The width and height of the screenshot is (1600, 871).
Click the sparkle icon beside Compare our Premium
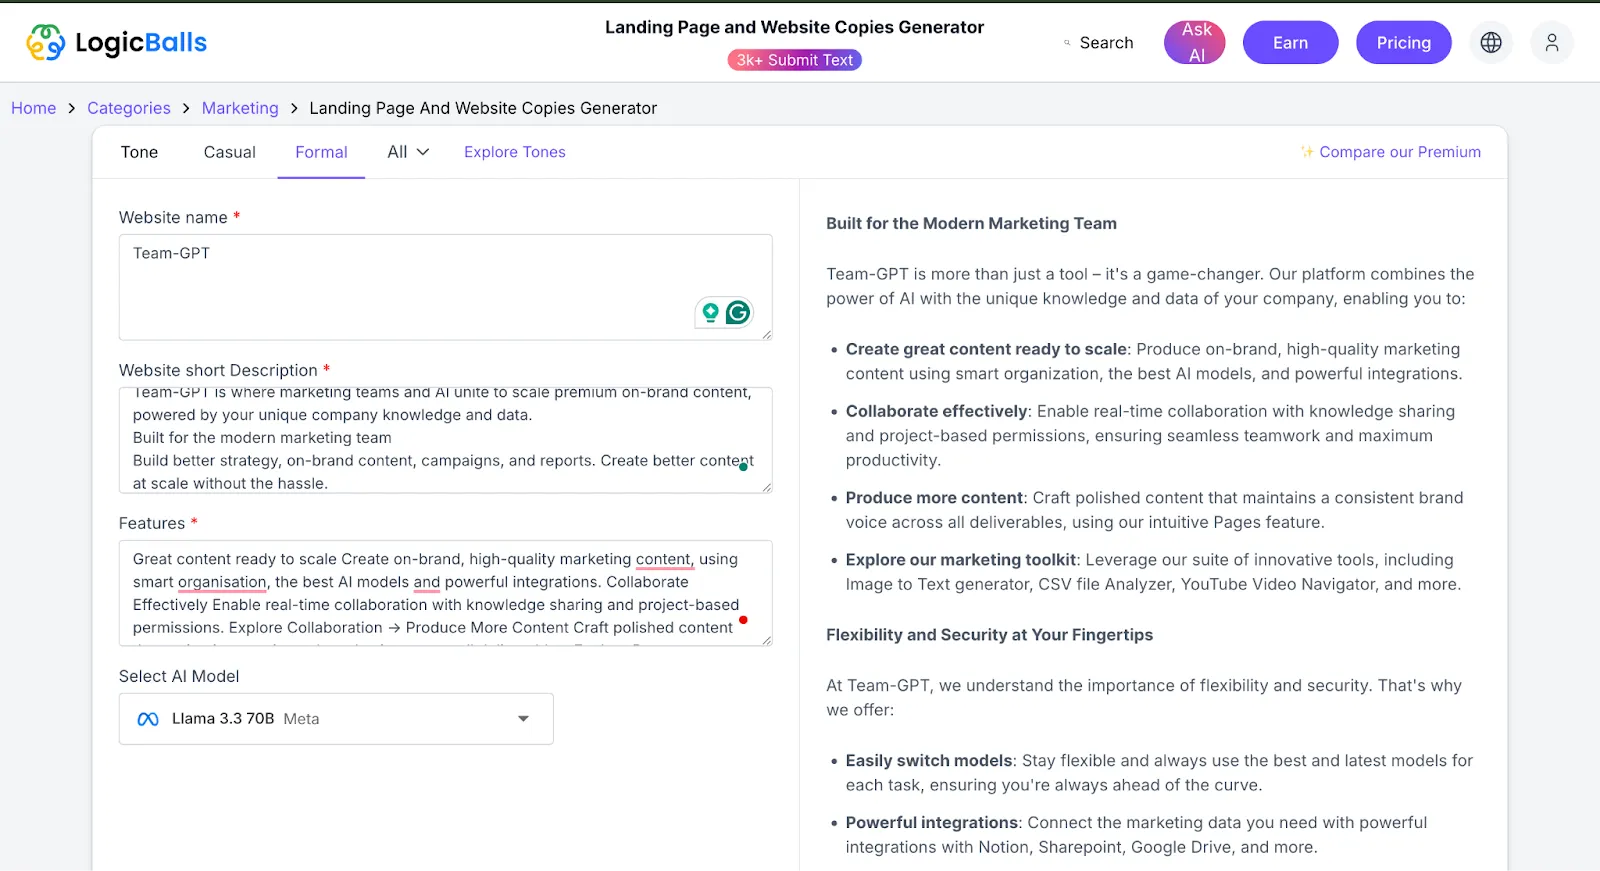[x=1307, y=152]
